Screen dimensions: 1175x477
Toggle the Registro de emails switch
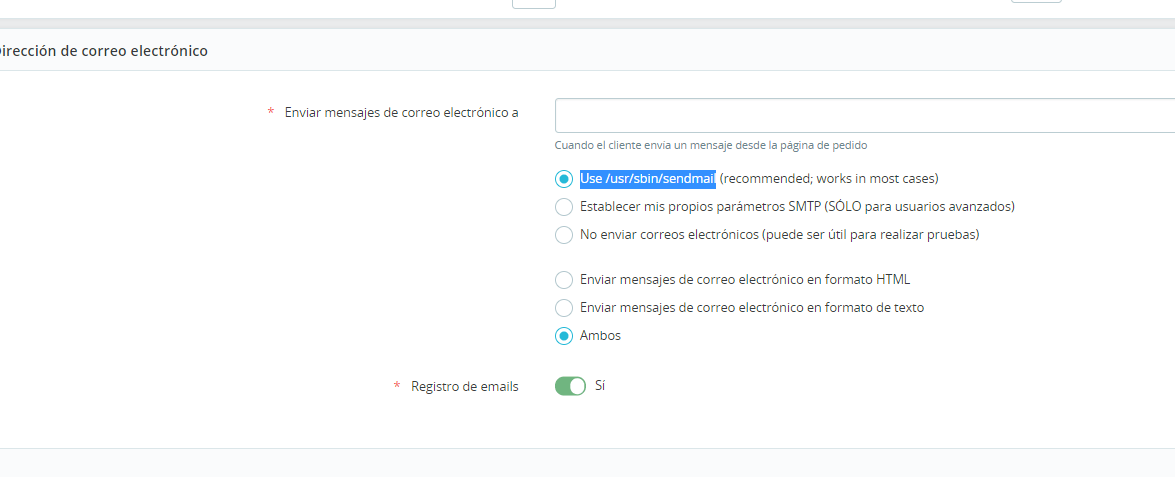570,386
